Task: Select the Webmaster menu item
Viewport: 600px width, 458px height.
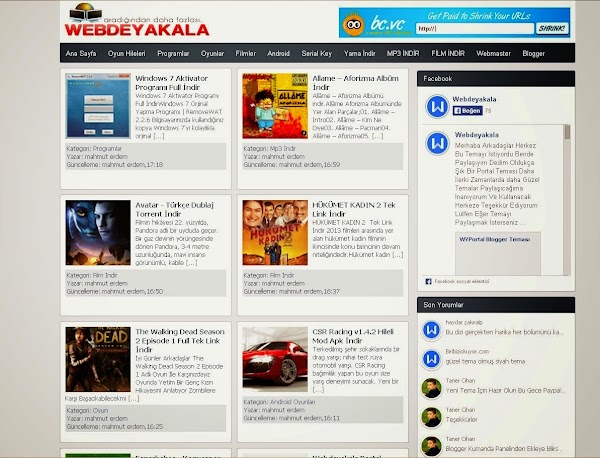Action: click(493, 54)
